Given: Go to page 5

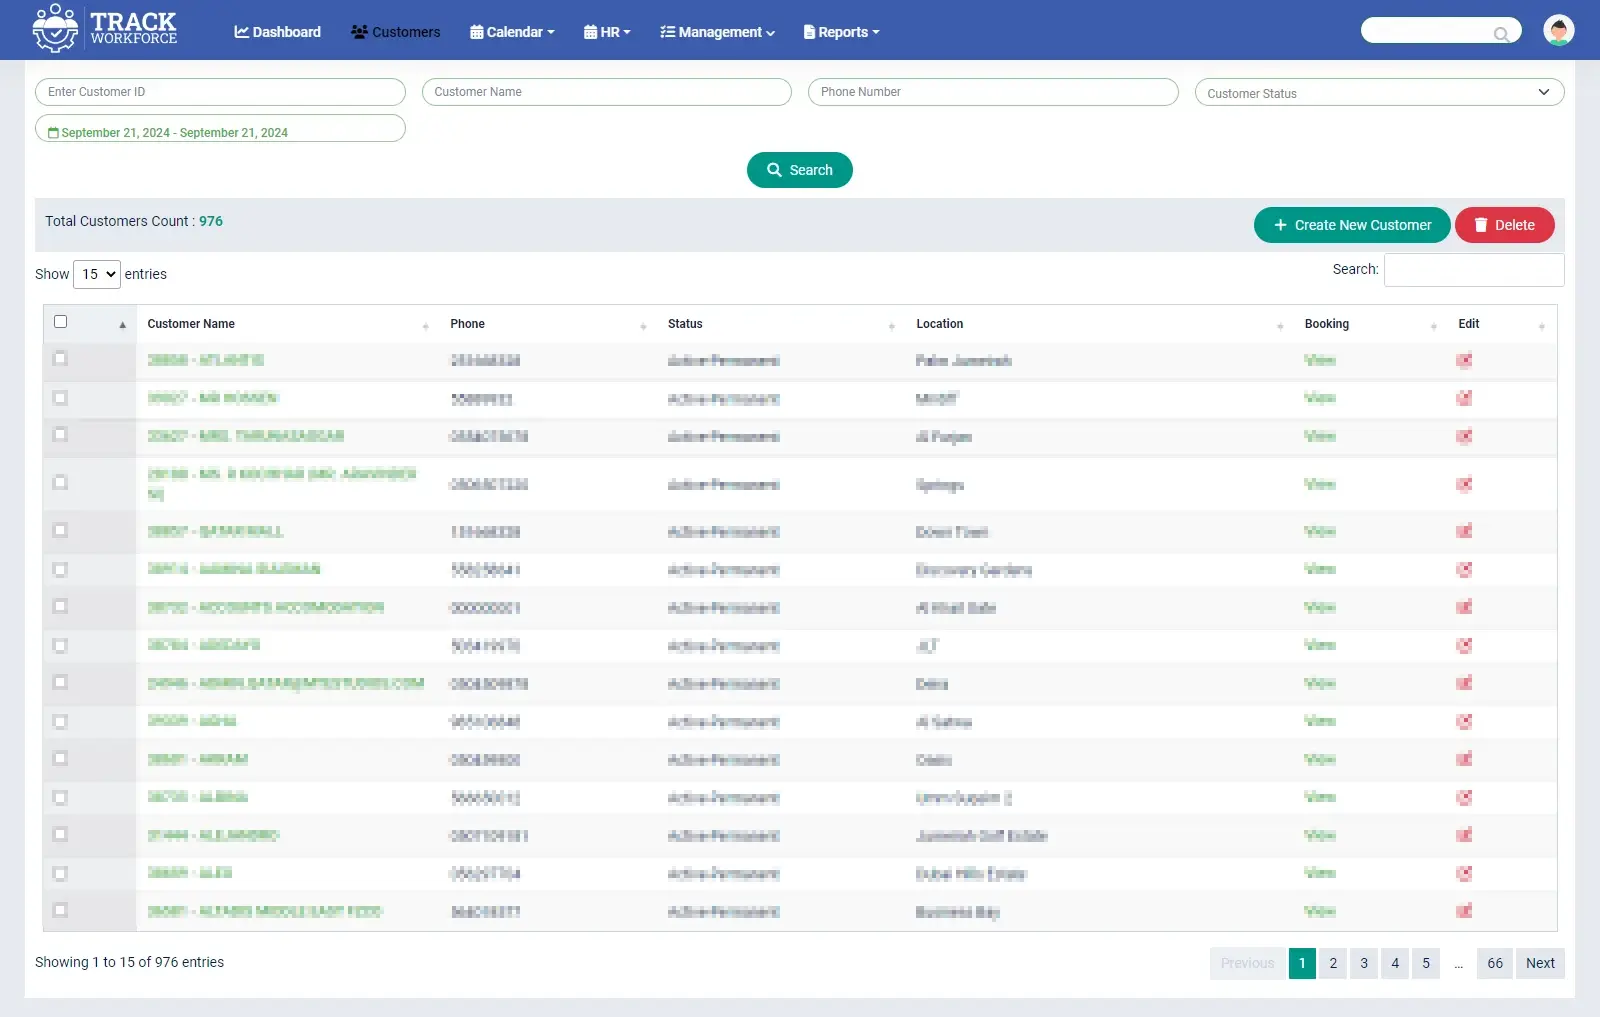Looking at the screenshot, I should tap(1426, 963).
